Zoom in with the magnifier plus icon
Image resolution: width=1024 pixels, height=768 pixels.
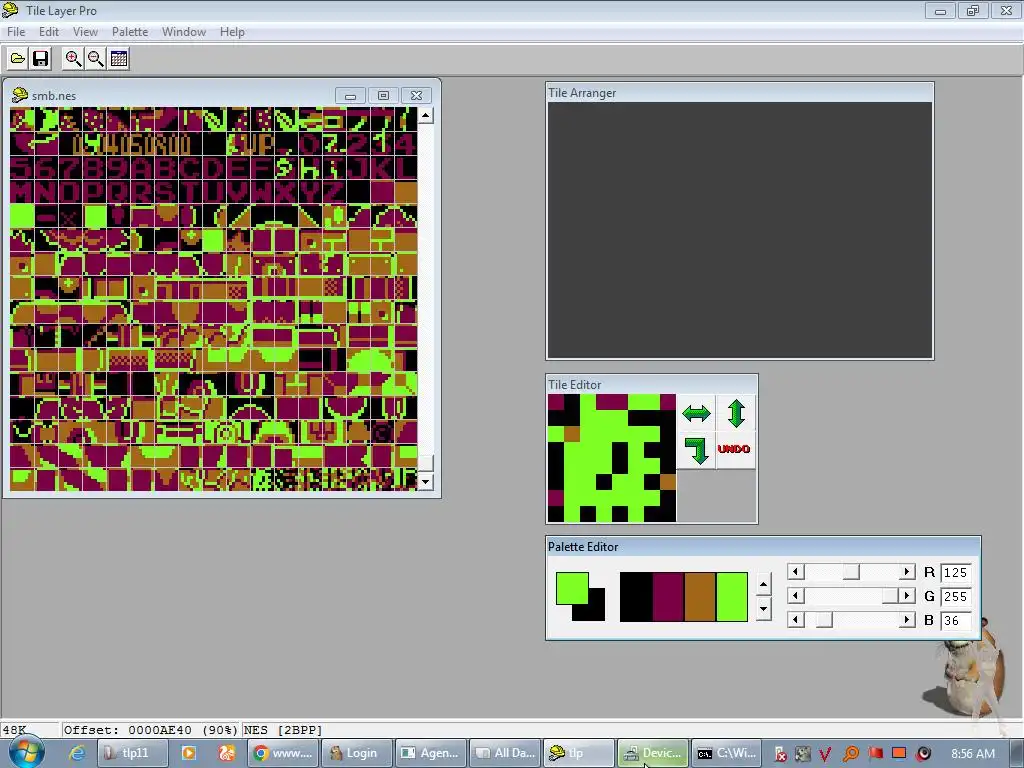73,59
